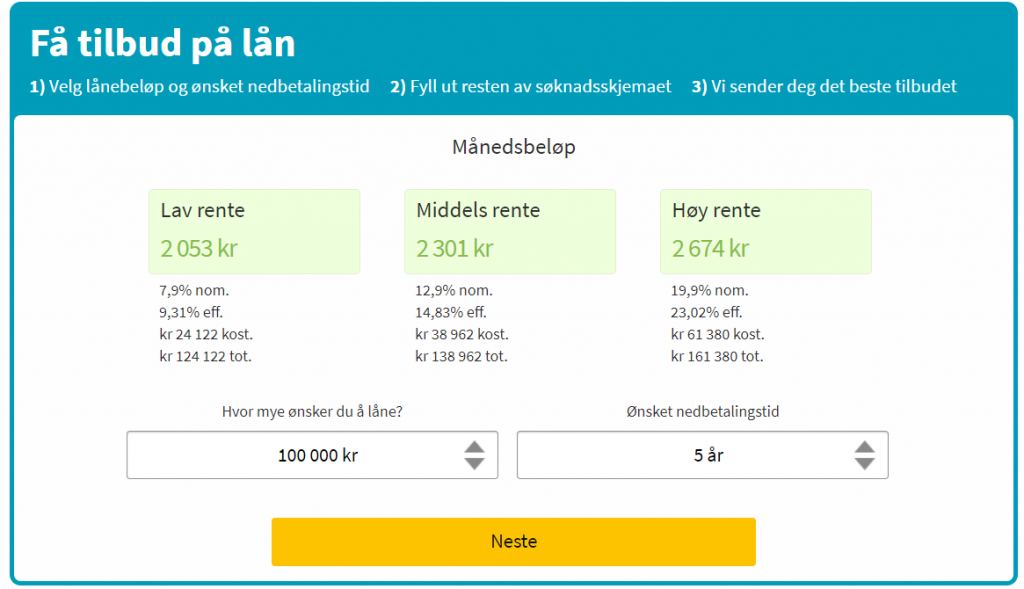Click the 9,31% eff. rate text
This screenshot has height=589, width=1024.
[x=190, y=313]
